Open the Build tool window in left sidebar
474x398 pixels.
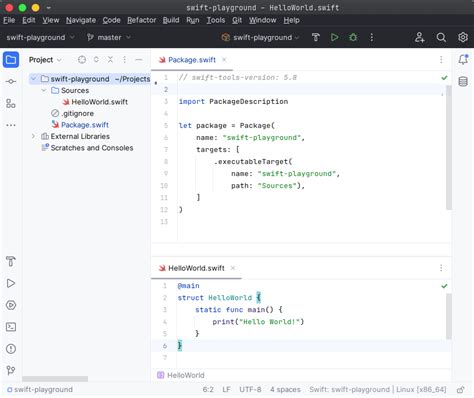point(11,261)
